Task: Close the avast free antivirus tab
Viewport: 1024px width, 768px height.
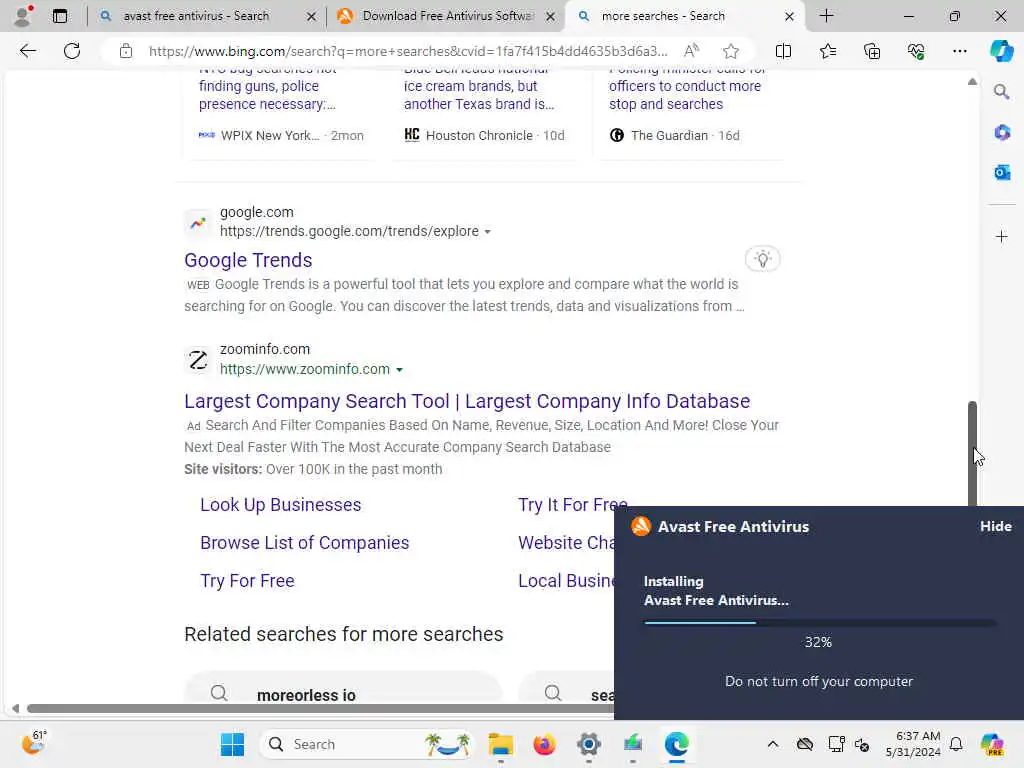Action: click(x=312, y=16)
